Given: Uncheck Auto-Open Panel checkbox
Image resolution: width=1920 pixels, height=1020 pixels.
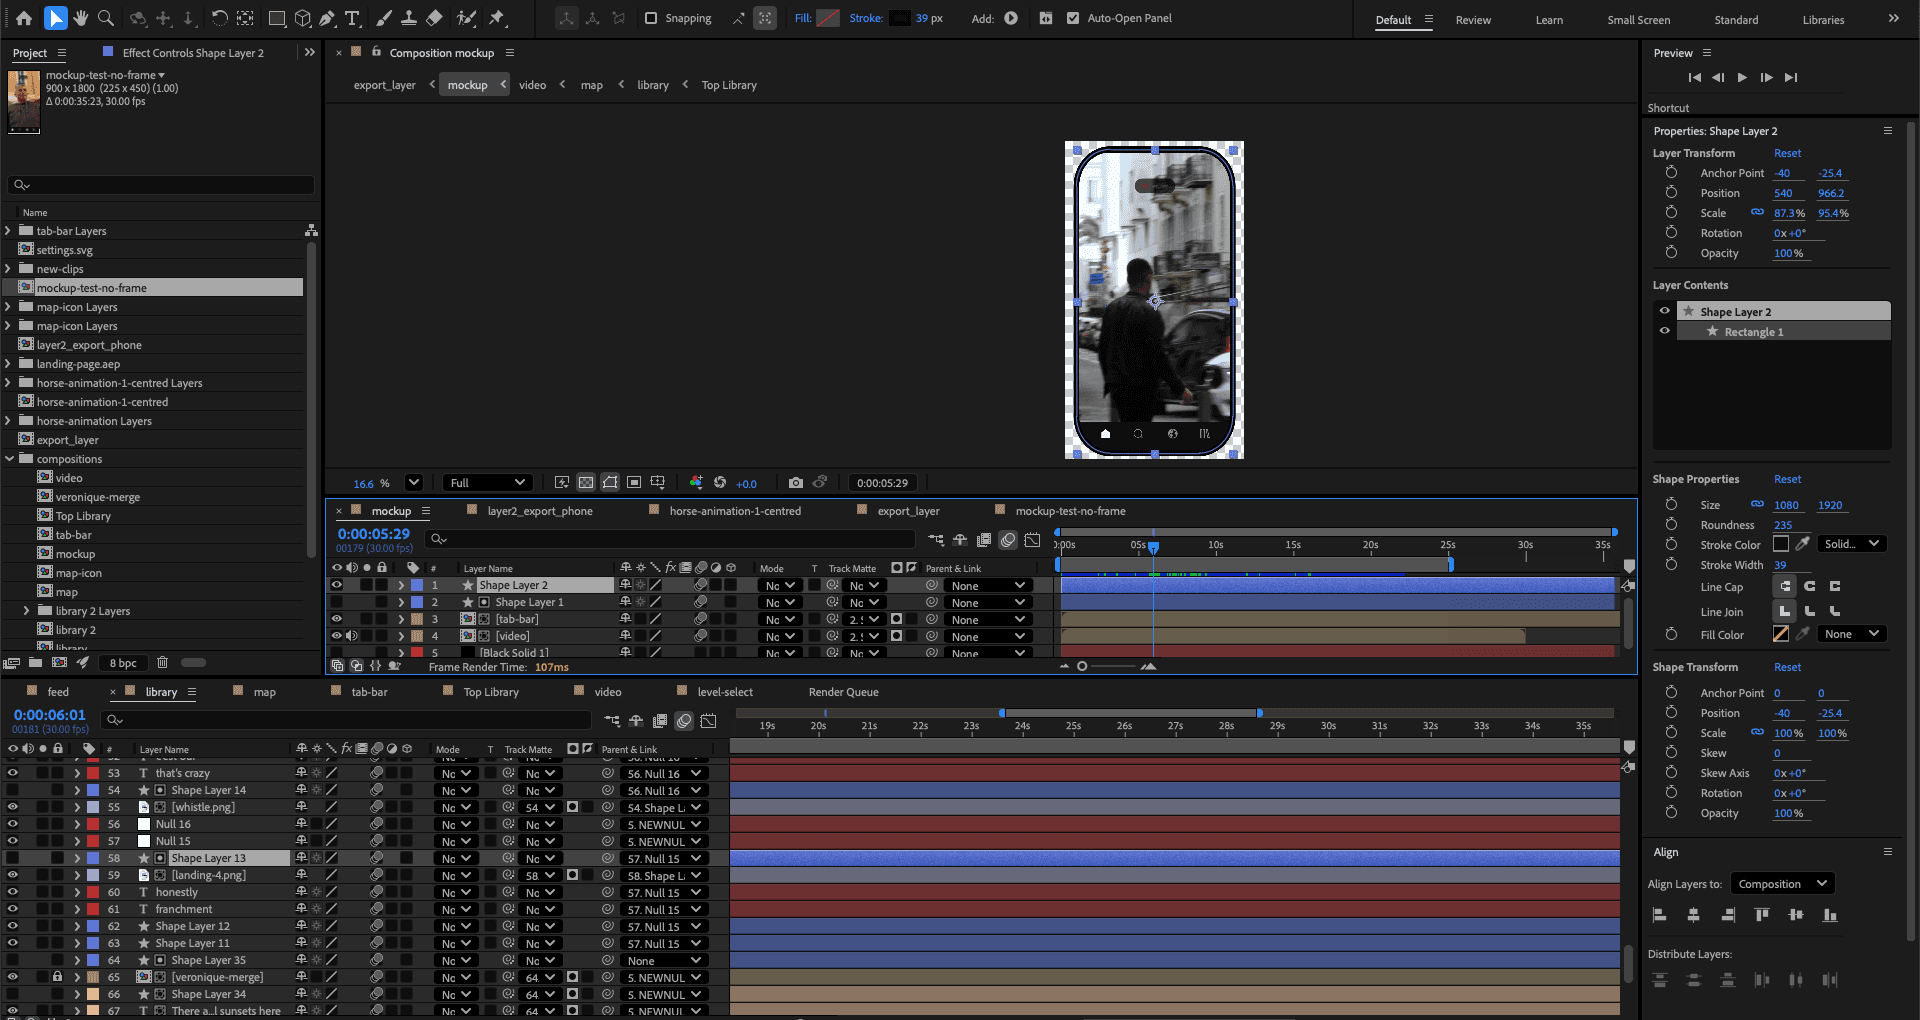Looking at the screenshot, I should point(1073,18).
